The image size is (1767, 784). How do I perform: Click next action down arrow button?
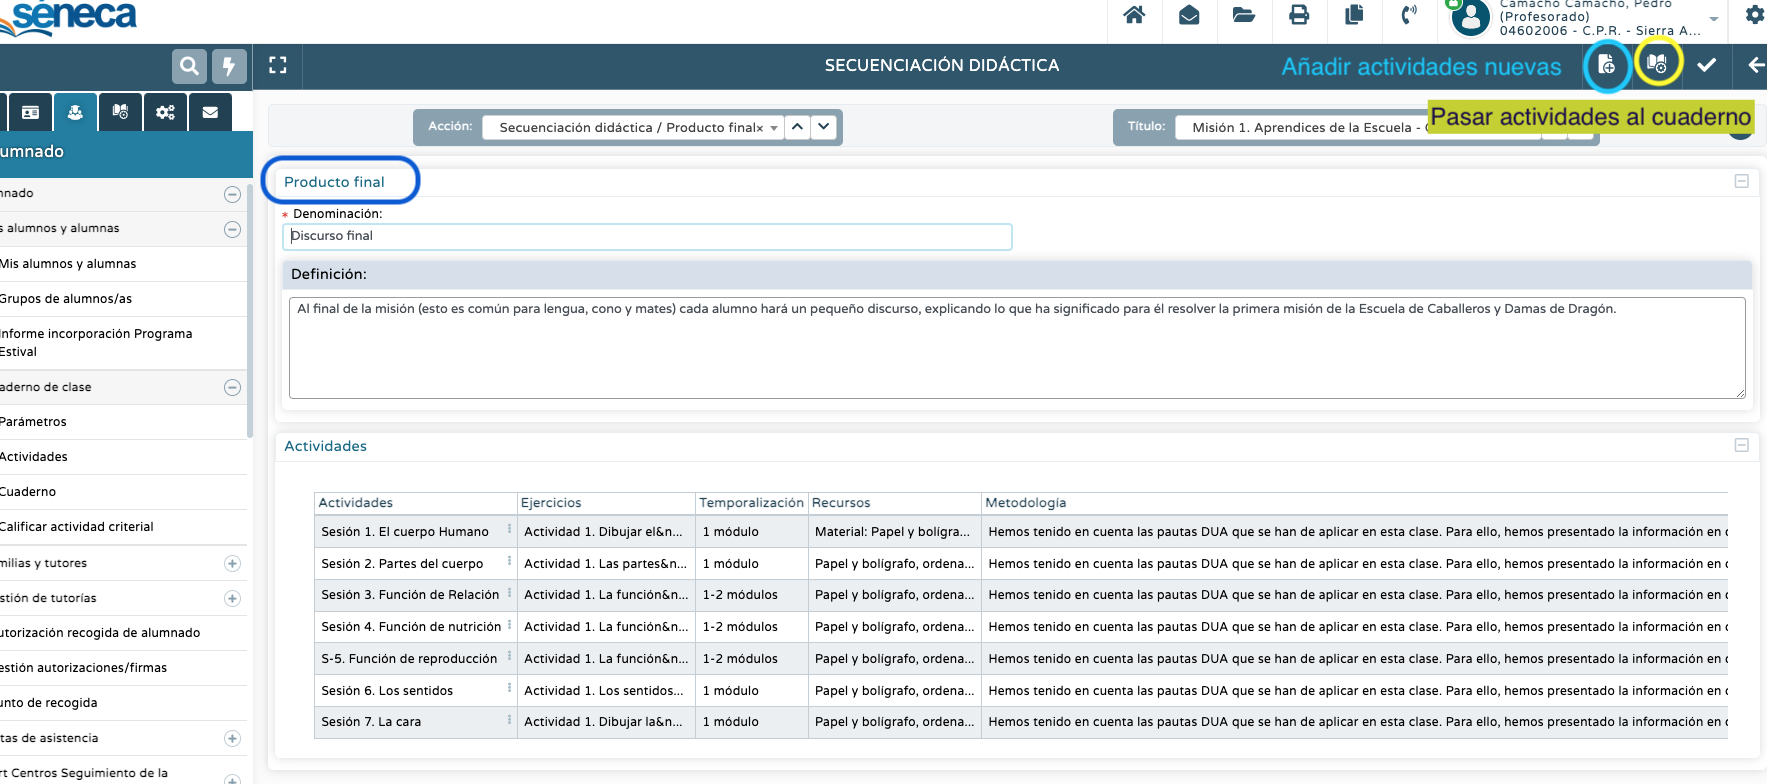(823, 127)
